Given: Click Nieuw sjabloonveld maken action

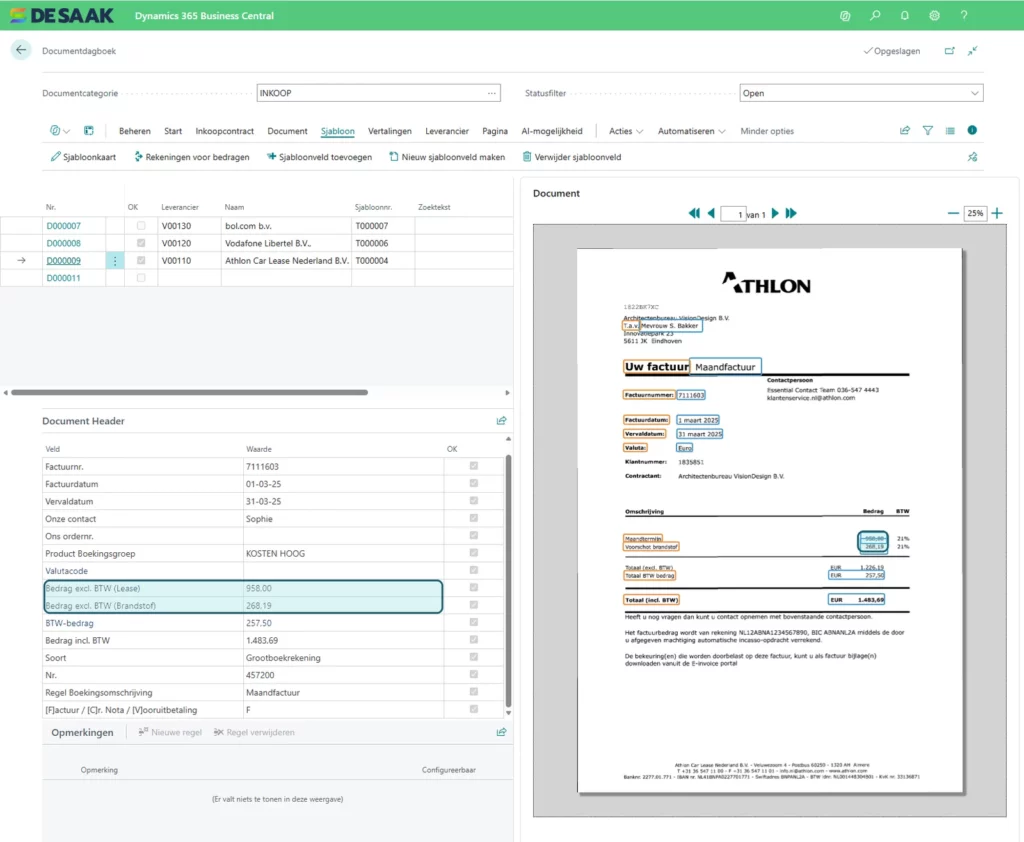Looking at the screenshot, I should coord(447,157).
